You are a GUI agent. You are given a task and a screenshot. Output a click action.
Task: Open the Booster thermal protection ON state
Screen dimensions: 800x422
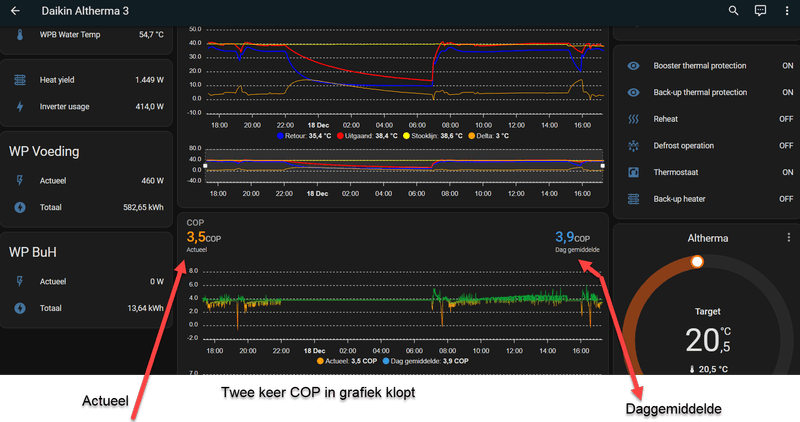pyautogui.click(x=788, y=66)
